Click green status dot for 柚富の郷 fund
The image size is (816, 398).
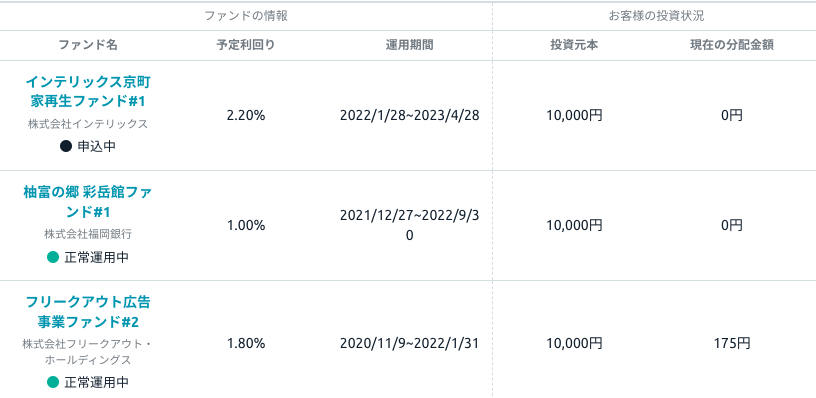(x=53, y=257)
